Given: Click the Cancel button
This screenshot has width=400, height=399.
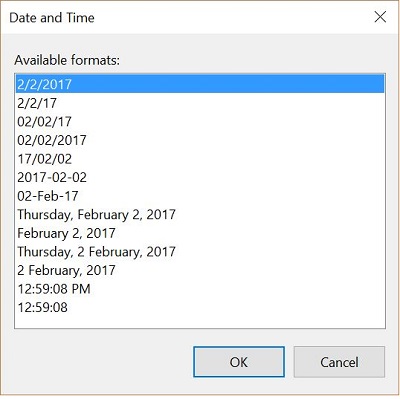Looking at the screenshot, I should (339, 362).
